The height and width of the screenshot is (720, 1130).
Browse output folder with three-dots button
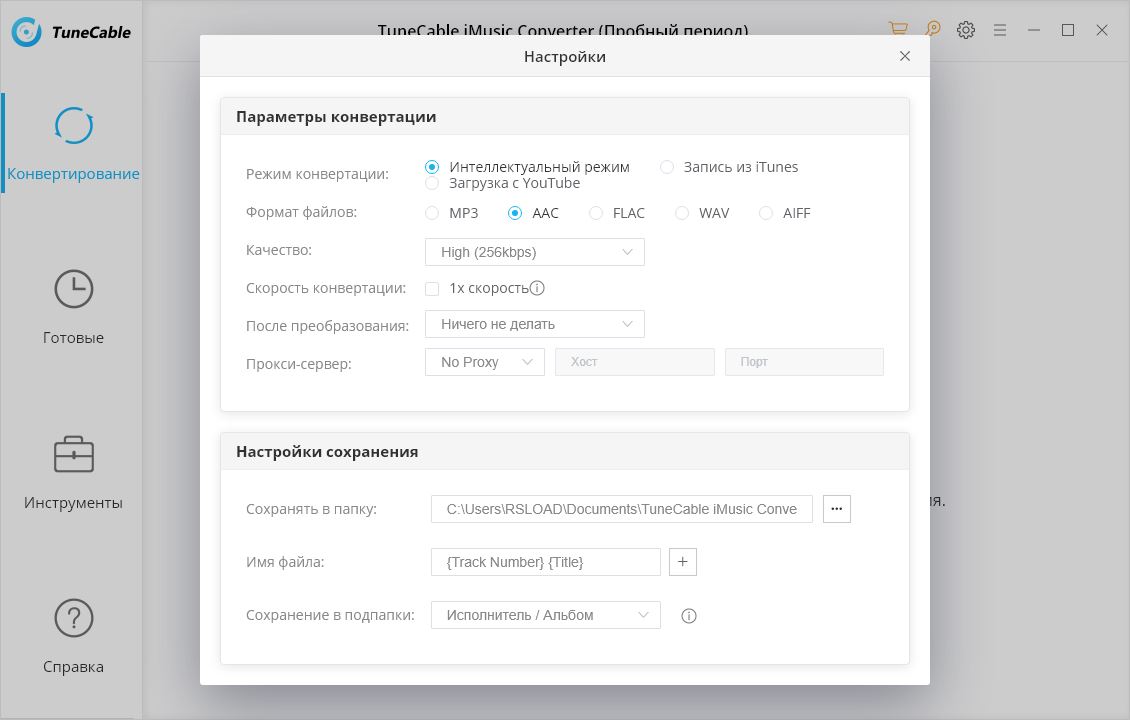[x=837, y=509]
